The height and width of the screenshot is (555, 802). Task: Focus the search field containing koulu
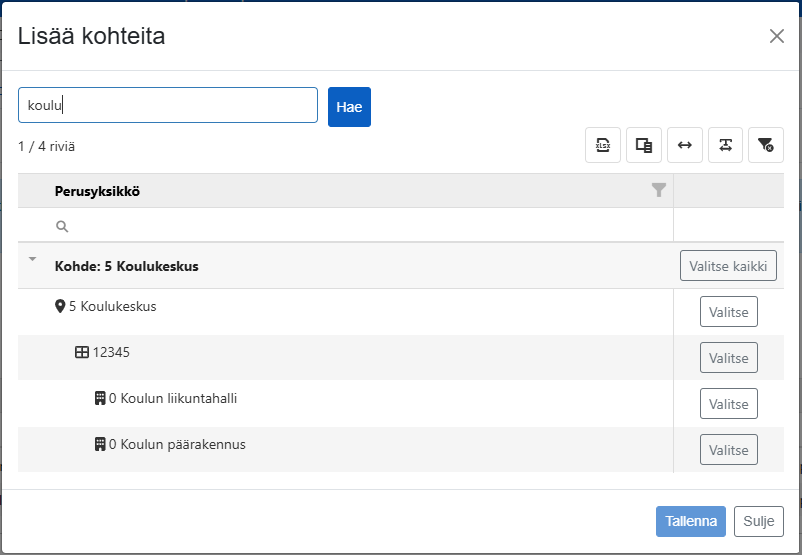click(x=168, y=105)
